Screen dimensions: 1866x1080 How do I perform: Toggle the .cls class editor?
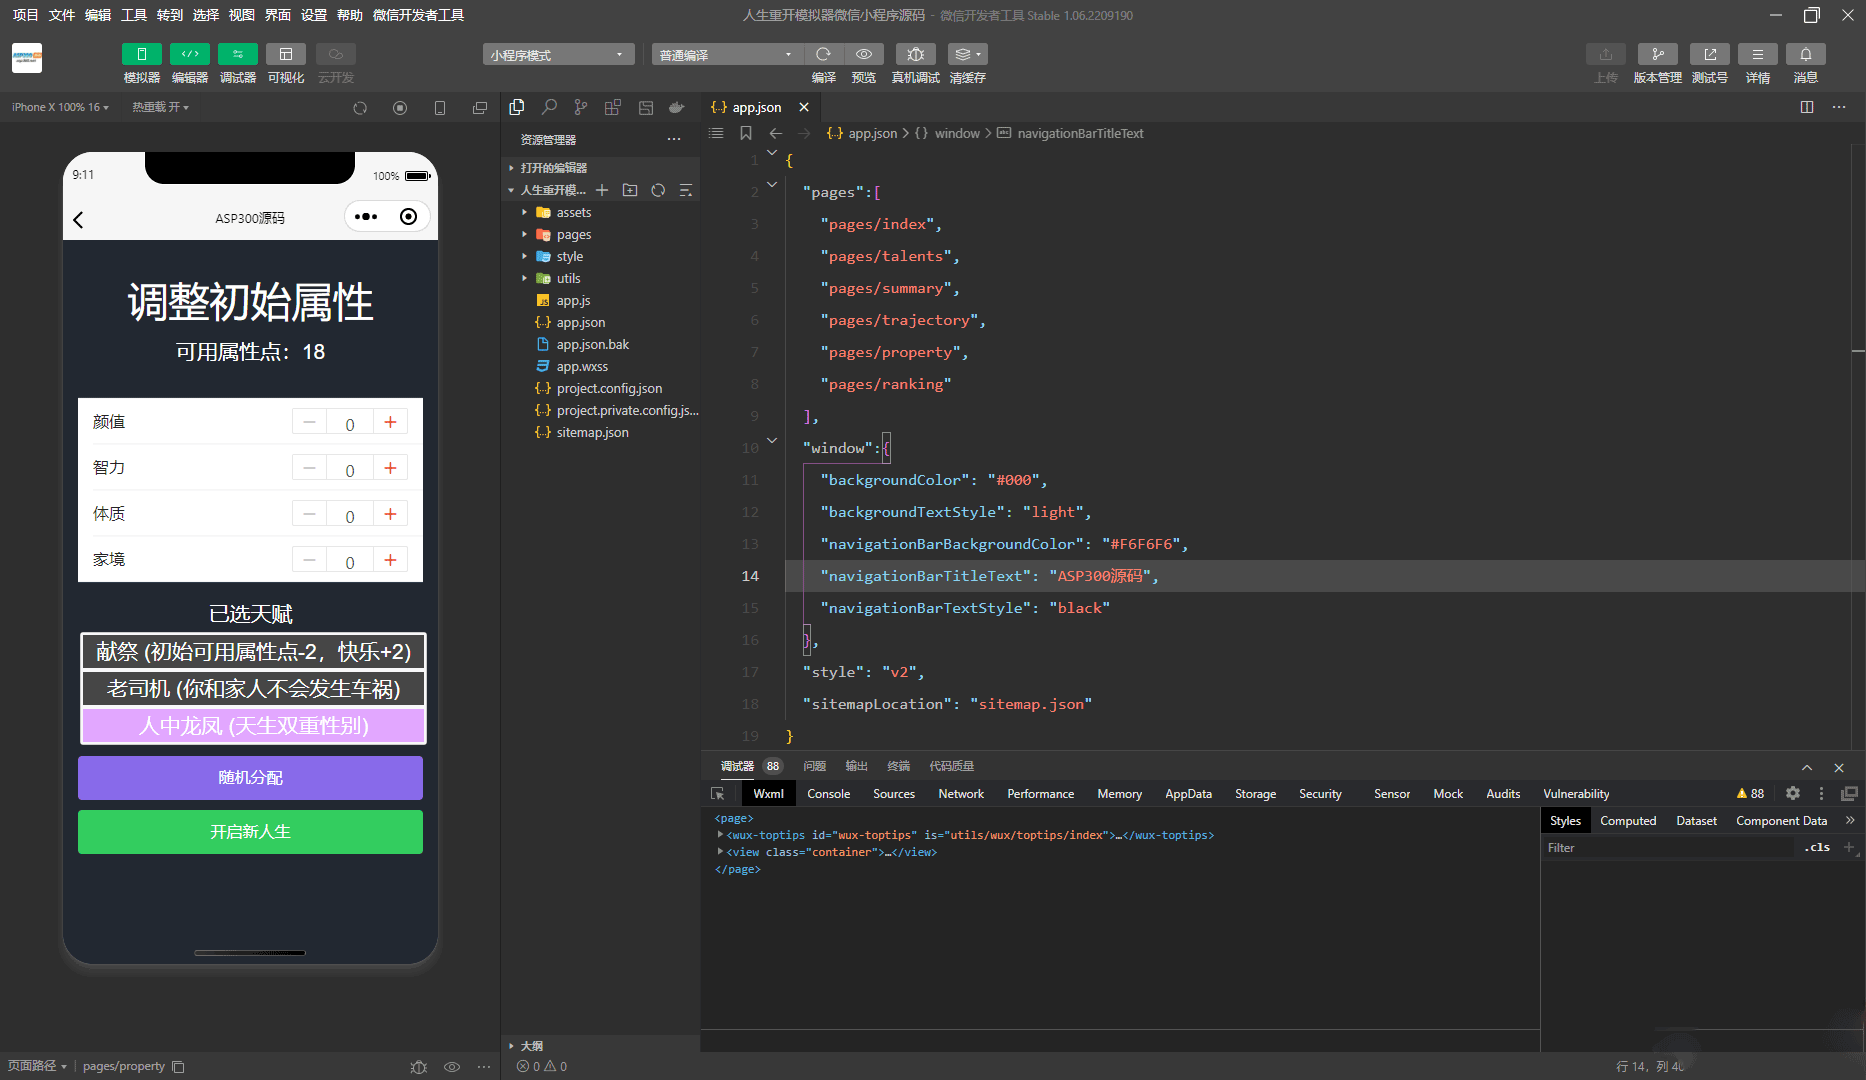[x=1817, y=848]
